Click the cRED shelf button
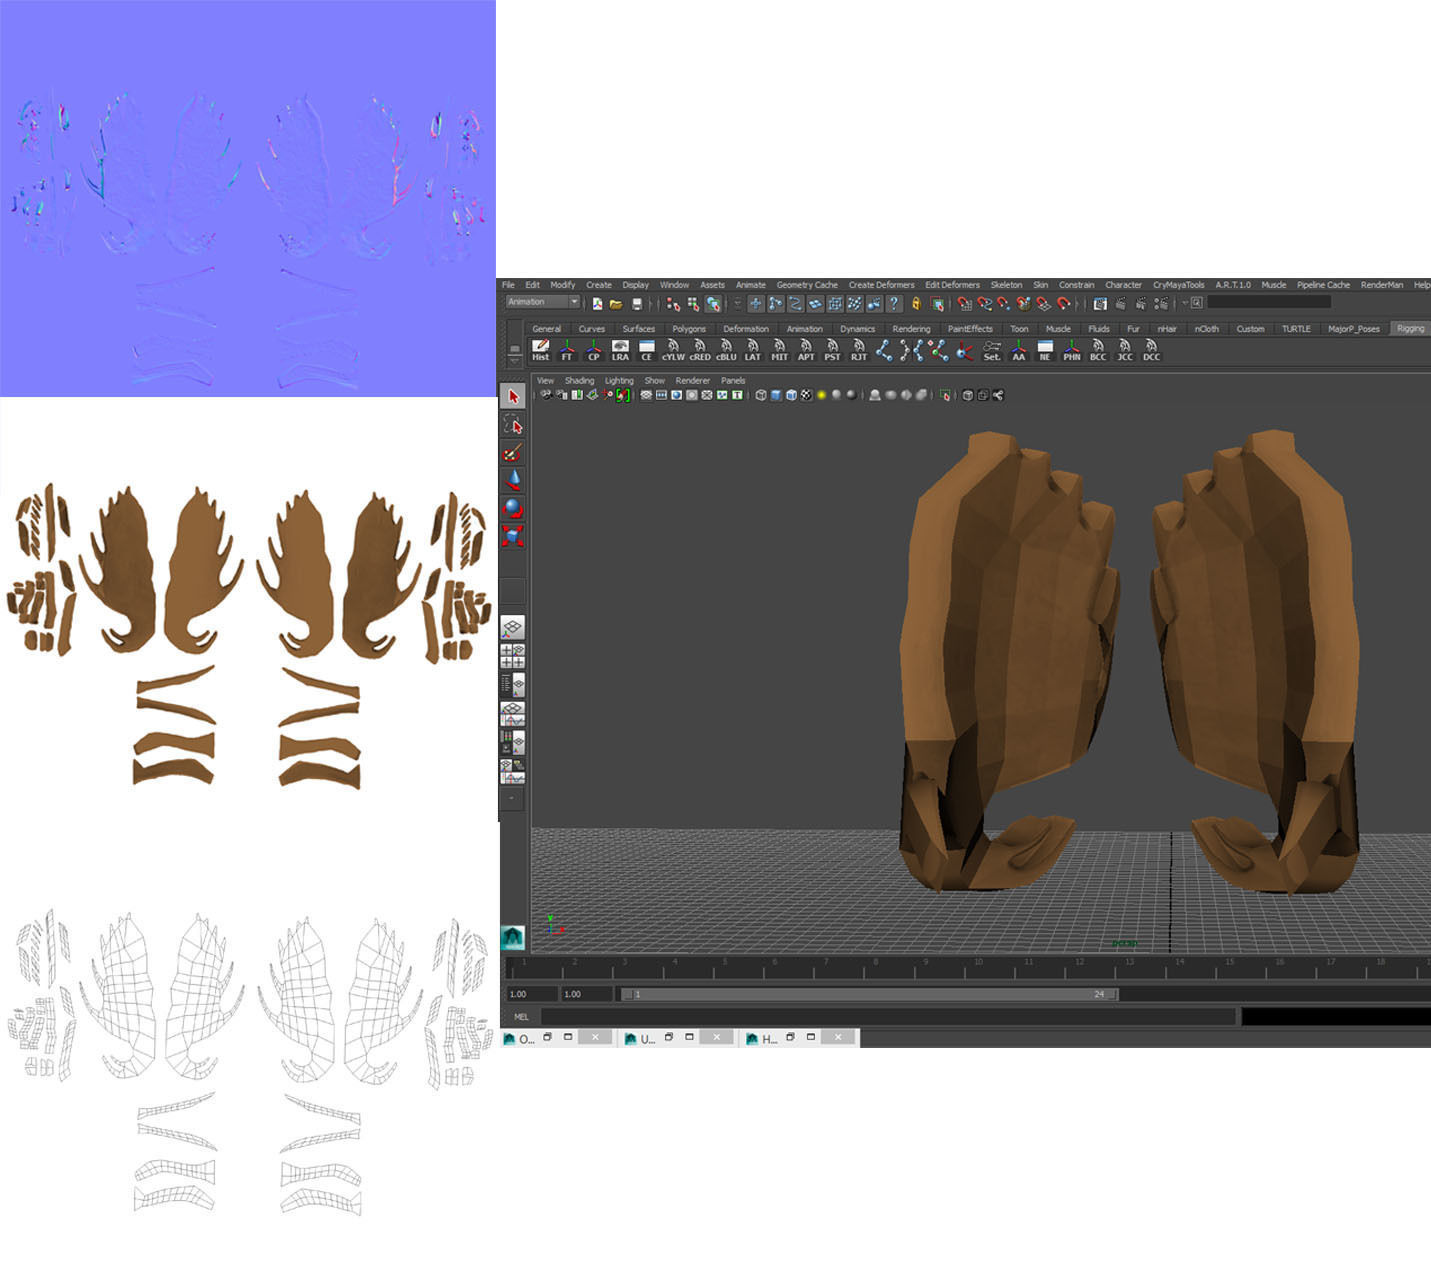Screen dimensions: 1431x1272 pyautogui.click(x=700, y=350)
